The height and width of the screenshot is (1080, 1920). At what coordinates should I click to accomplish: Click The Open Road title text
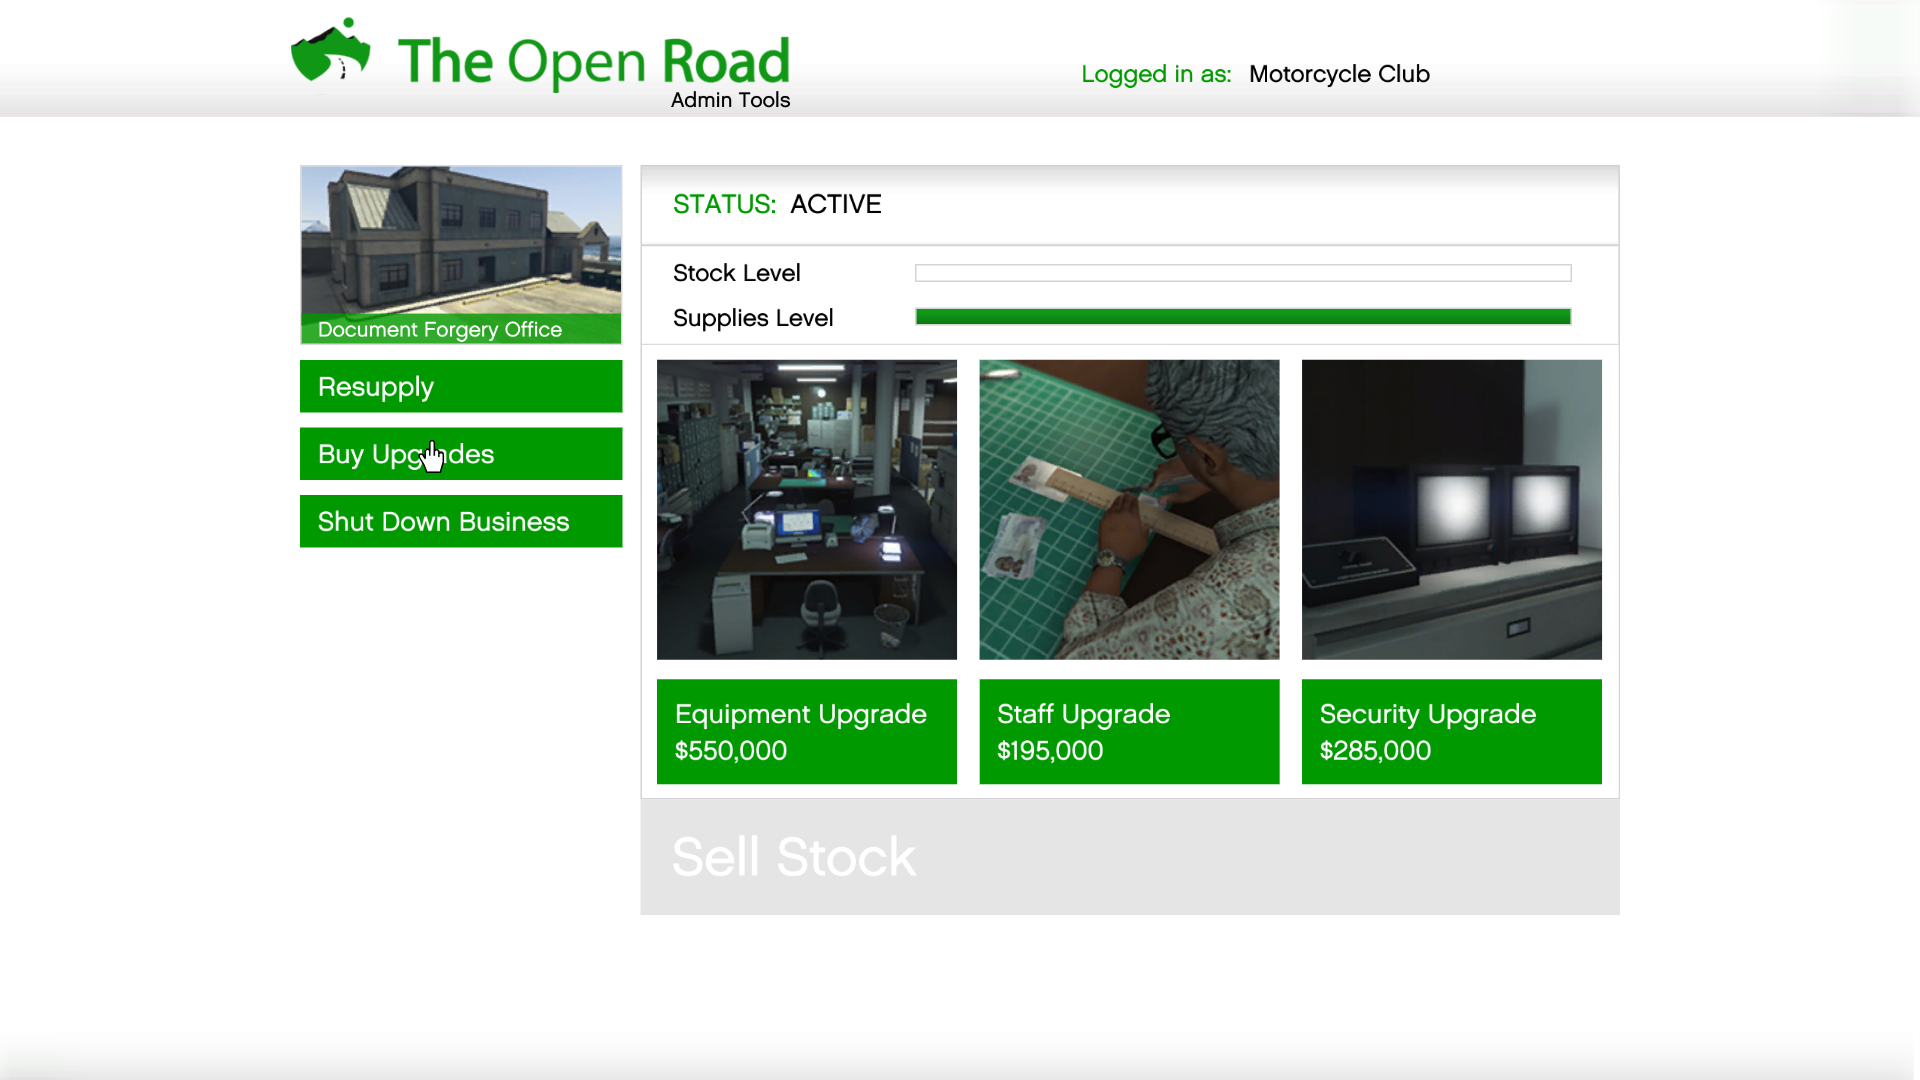pos(593,60)
